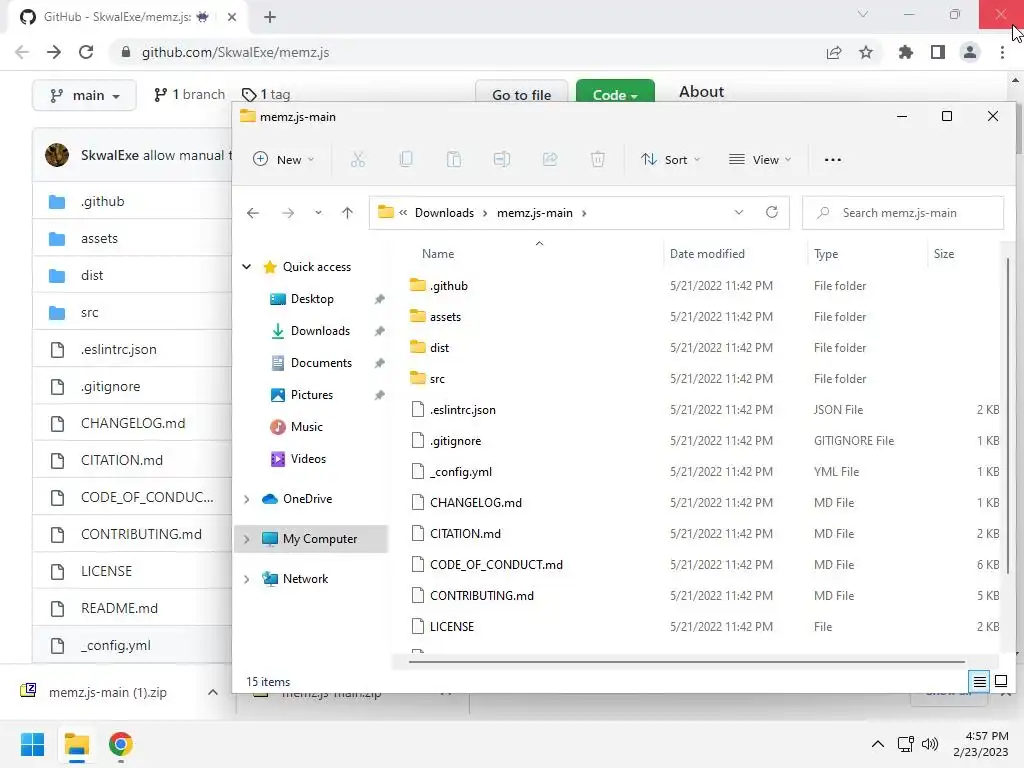Screen dimensions: 1024x768
Task: Switch to details view layout icon
Action: (x=980, y=682)
